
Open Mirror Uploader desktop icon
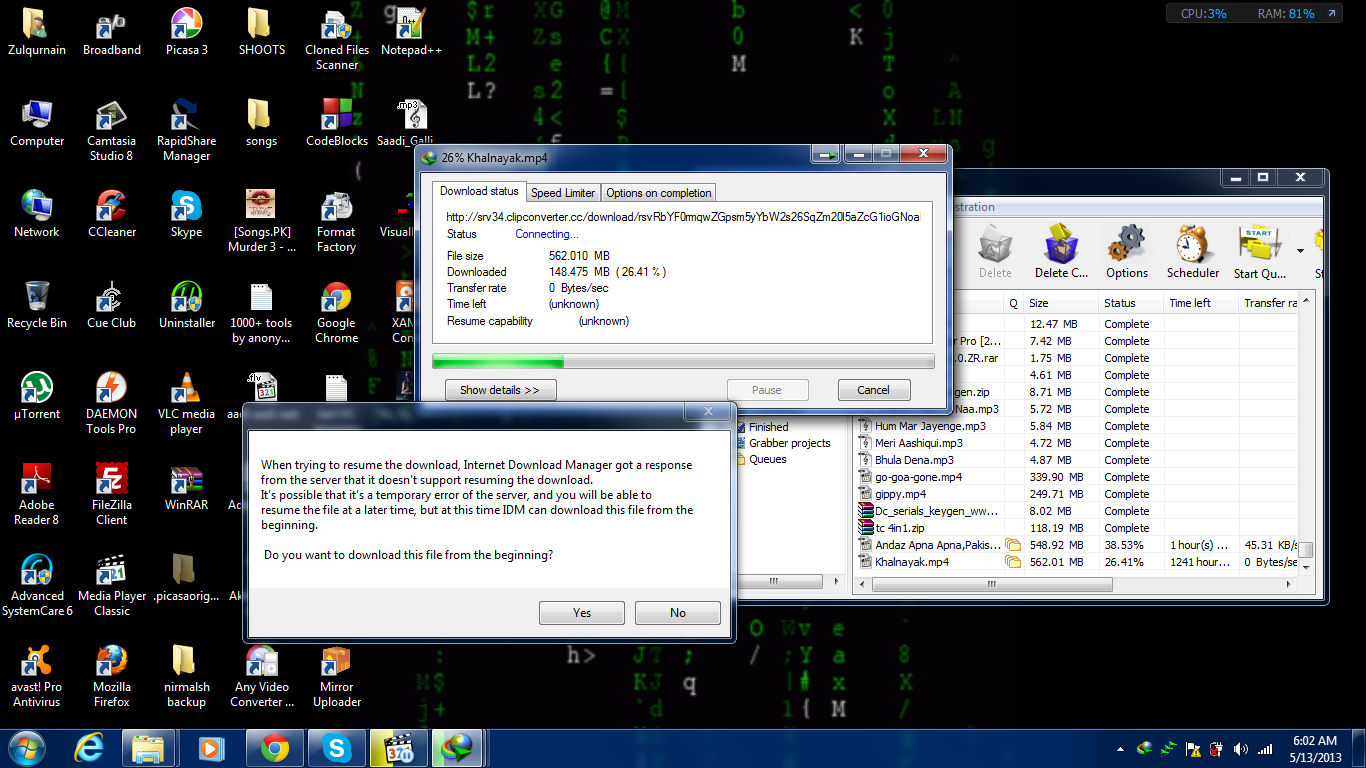pyautogui.click(x=336, y=676)
